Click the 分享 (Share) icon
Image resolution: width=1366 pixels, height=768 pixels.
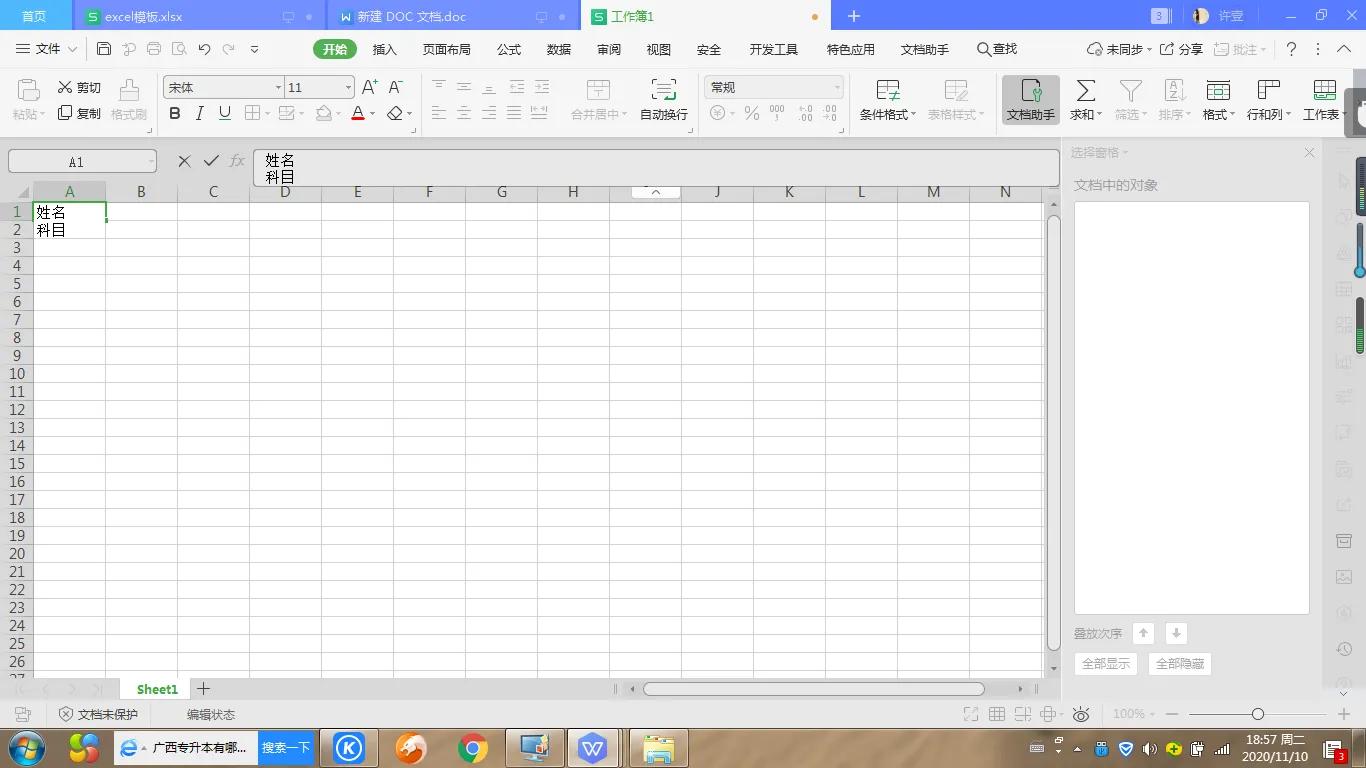click(x=1167, y=49)
